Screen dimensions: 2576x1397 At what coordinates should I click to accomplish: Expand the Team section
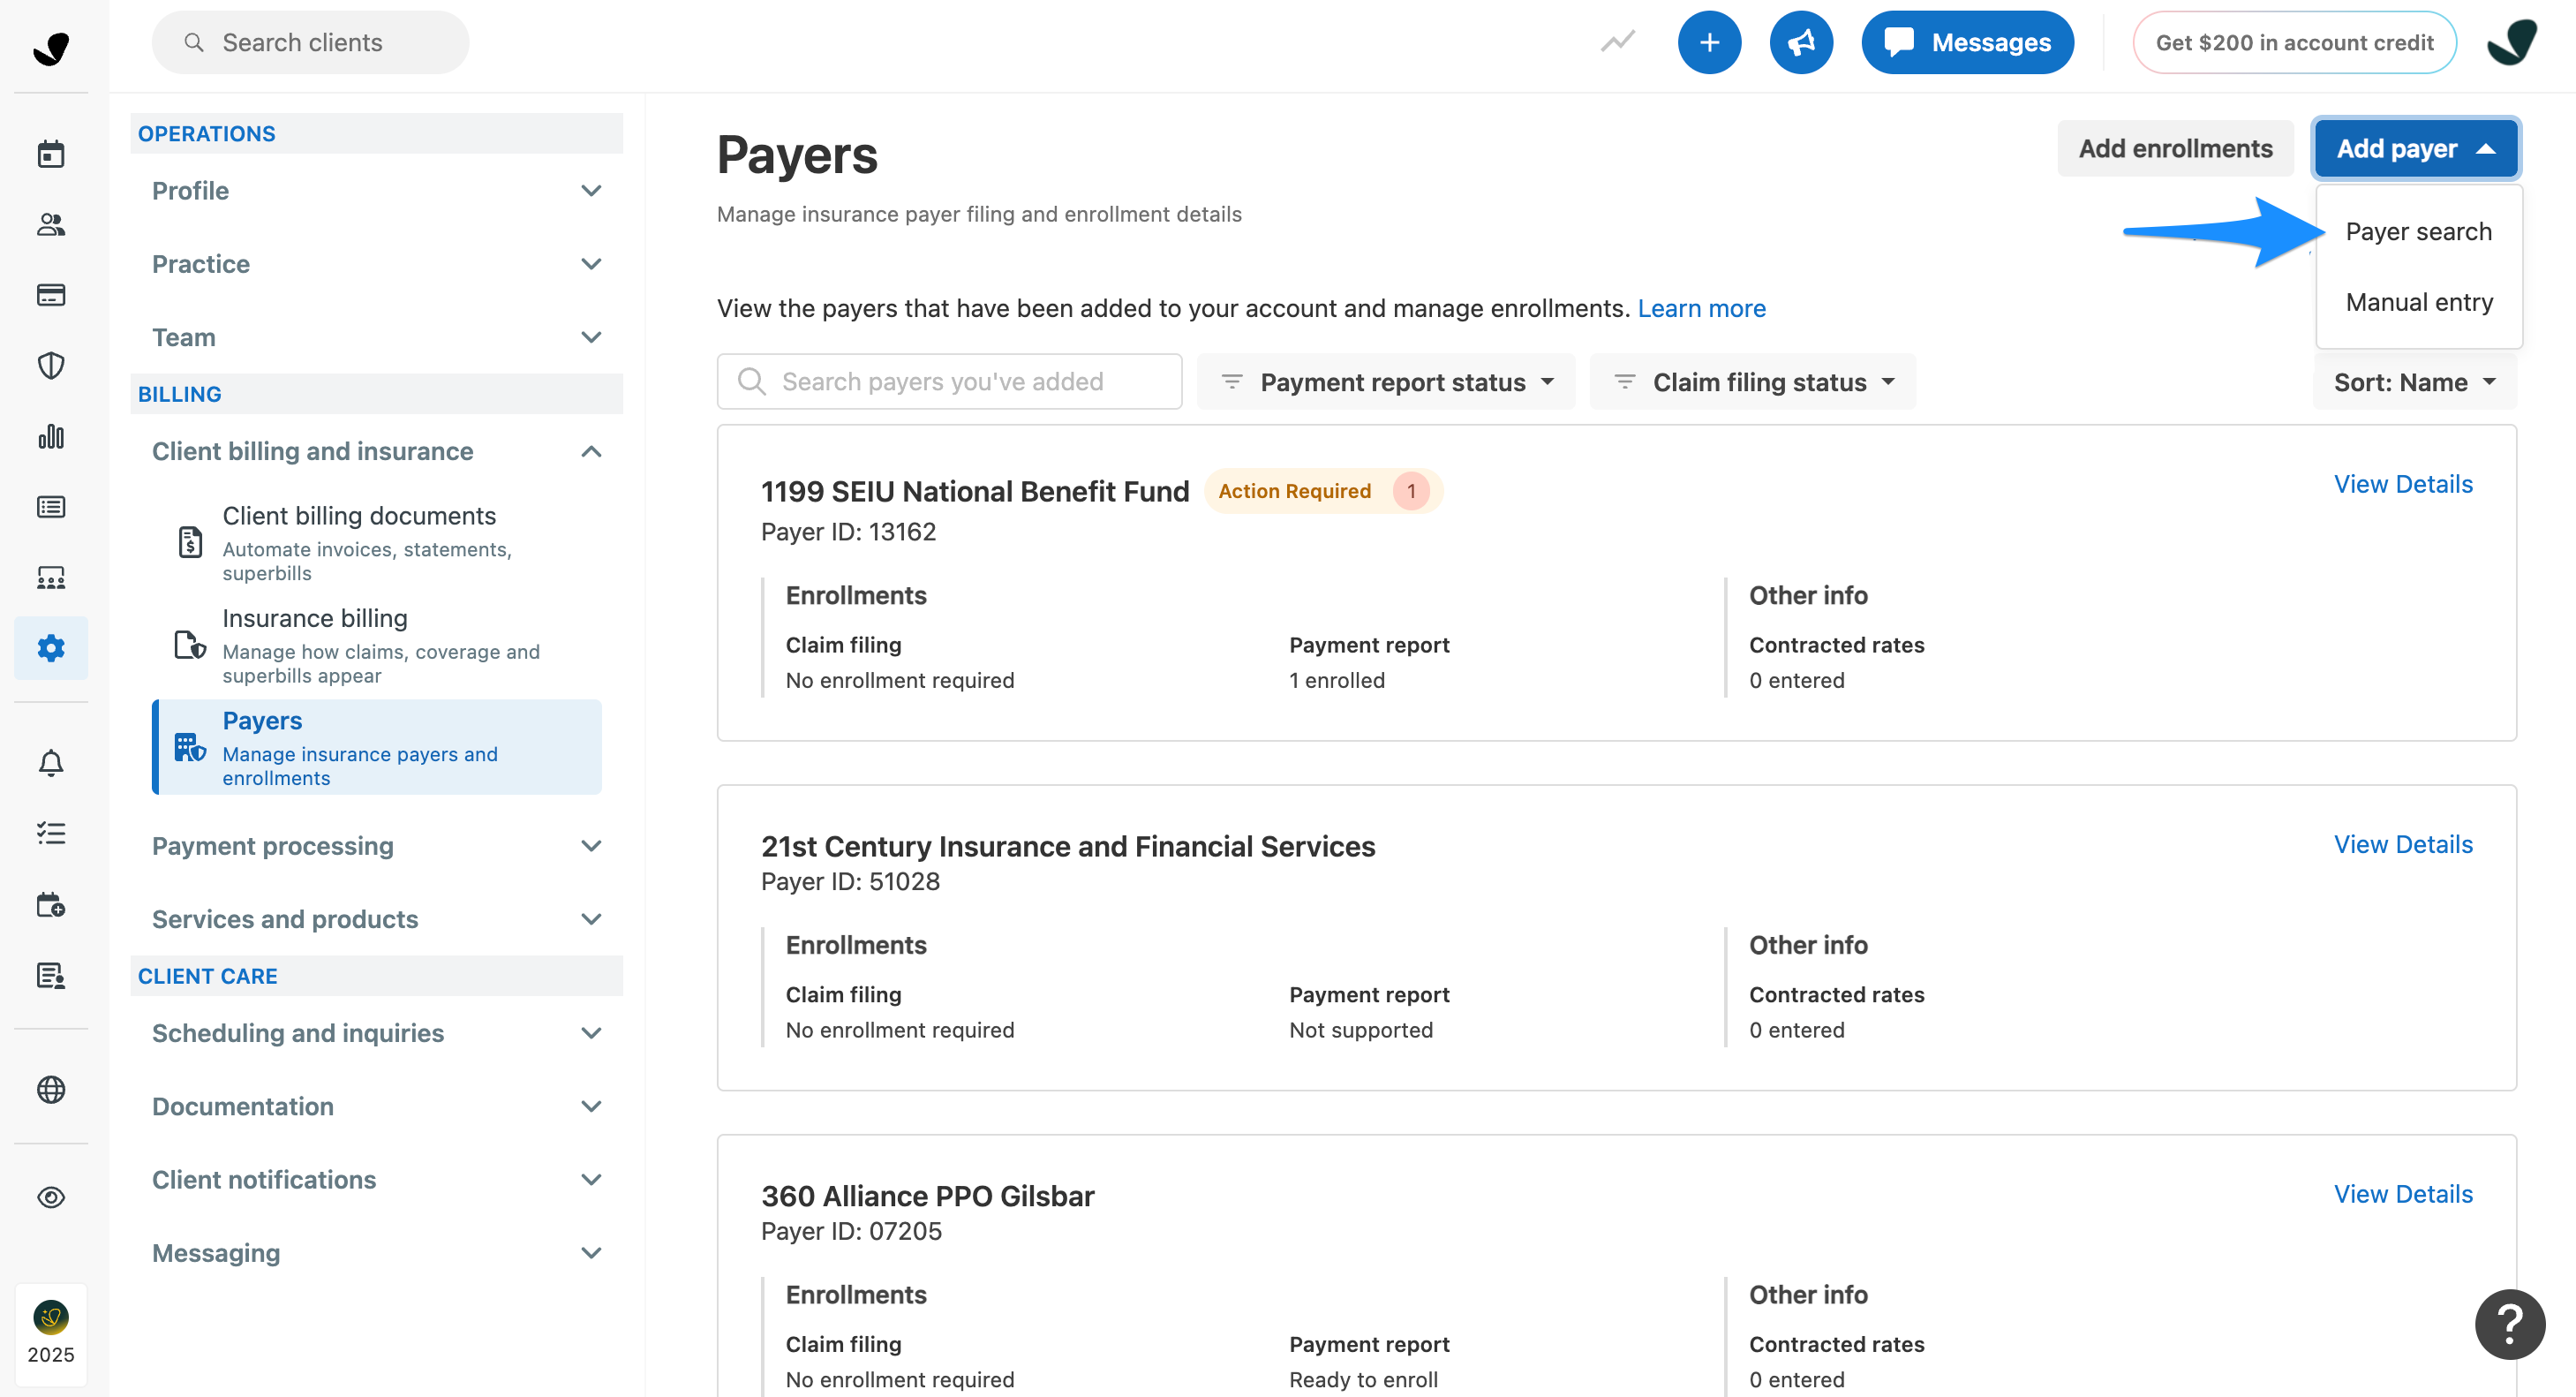[x=376, y=337]
